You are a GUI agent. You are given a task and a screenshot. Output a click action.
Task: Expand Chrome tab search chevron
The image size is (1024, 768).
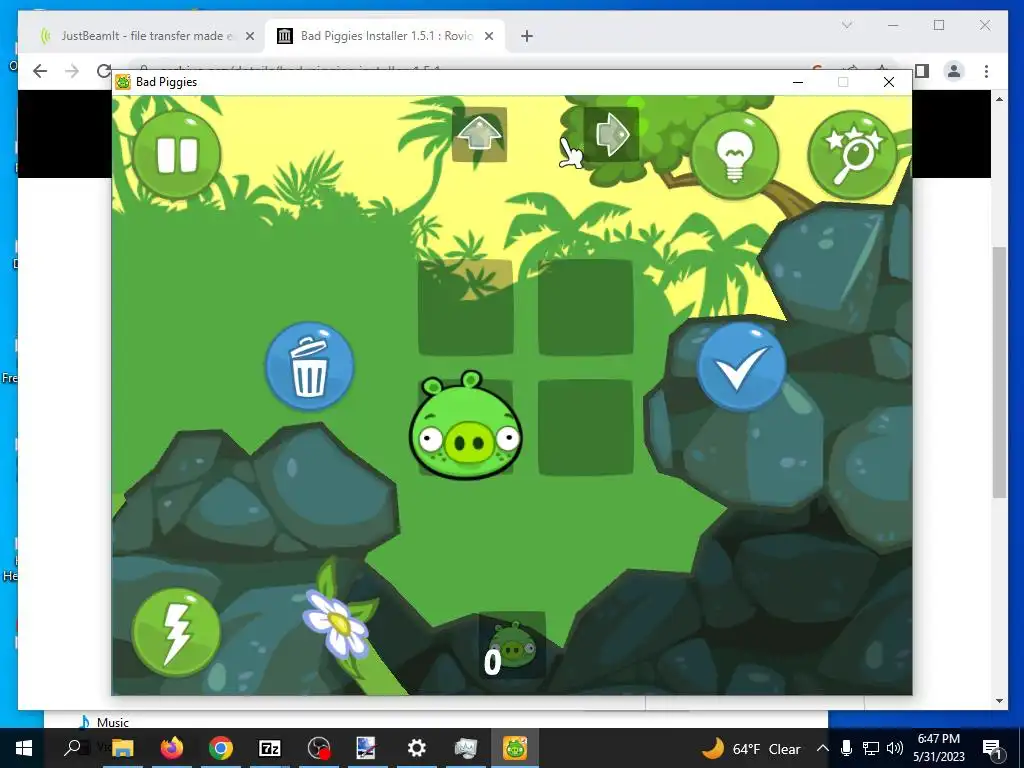847,25
